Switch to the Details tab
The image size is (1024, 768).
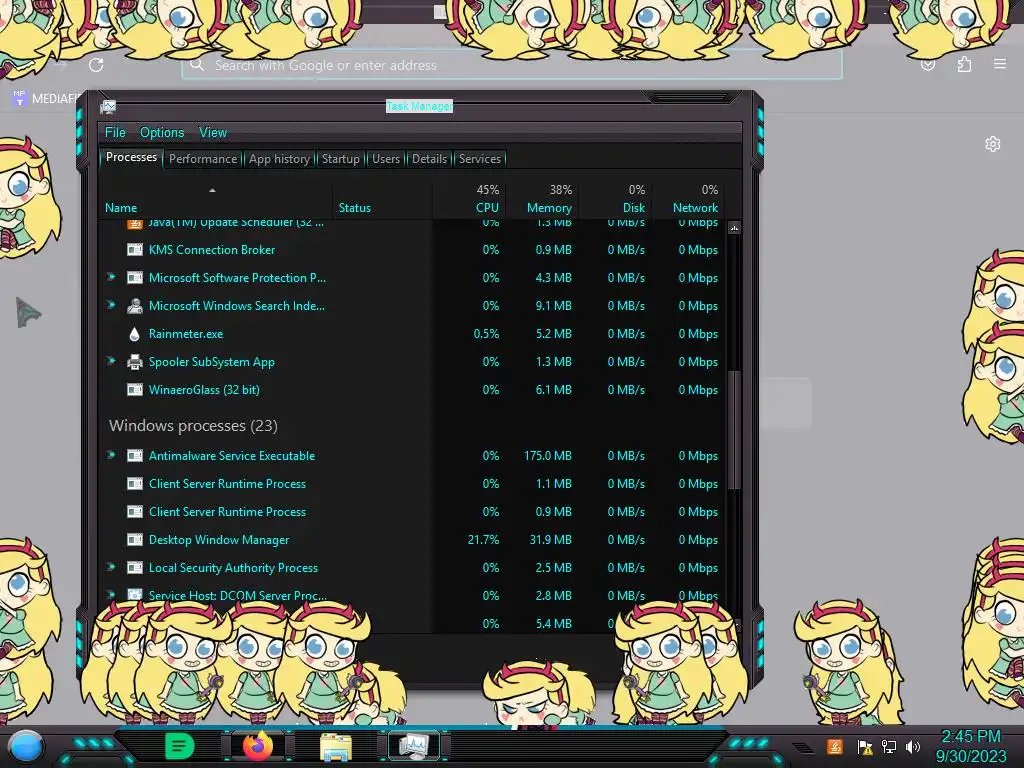click(x=429, y=159)
